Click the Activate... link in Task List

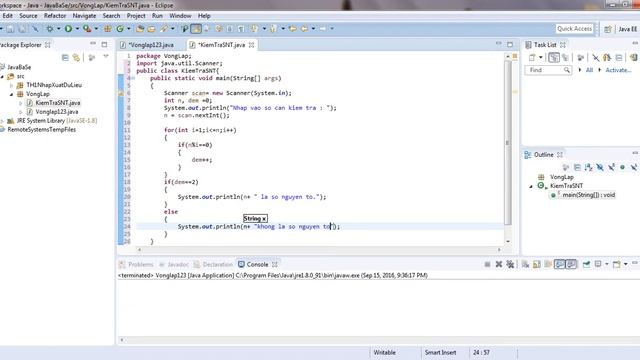click(x=618, y=70)
